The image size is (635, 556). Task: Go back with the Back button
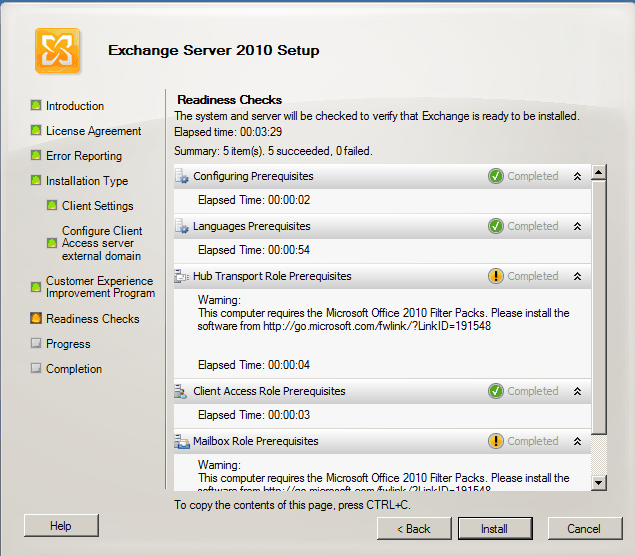pos(414,528)
